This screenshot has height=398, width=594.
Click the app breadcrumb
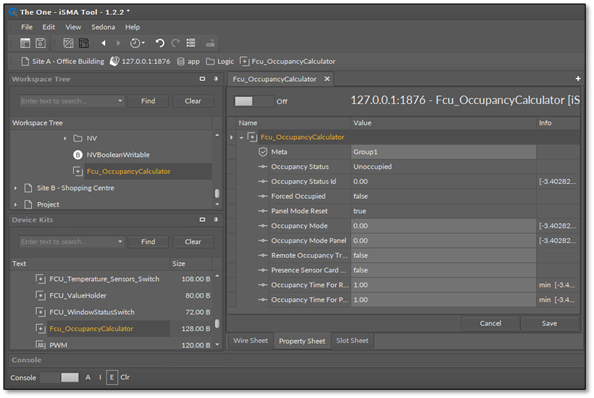point(188,61)
